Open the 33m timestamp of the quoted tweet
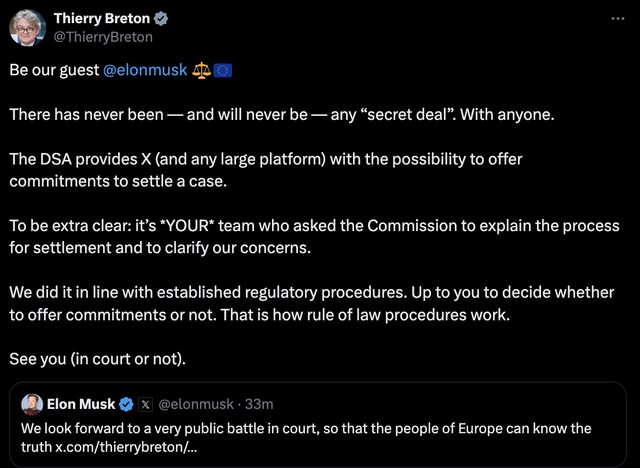This screenshot has width=640, height=468. pos(259,404)
